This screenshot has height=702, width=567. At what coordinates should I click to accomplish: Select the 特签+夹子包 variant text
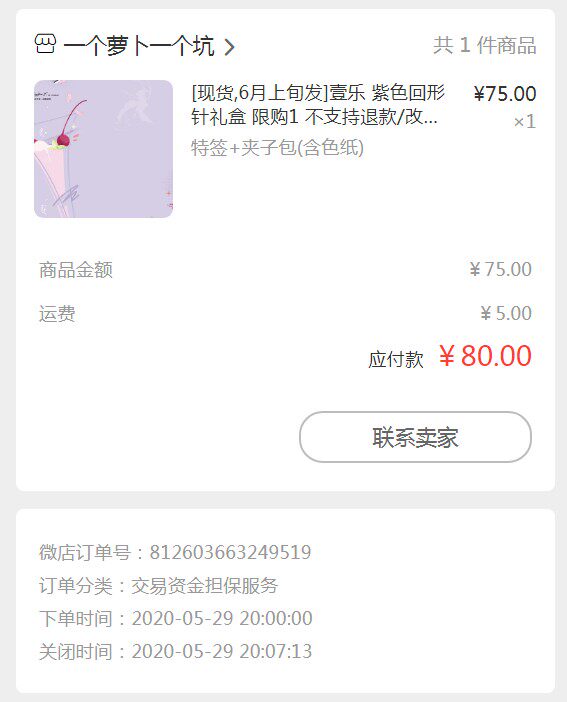pos(277,147)
